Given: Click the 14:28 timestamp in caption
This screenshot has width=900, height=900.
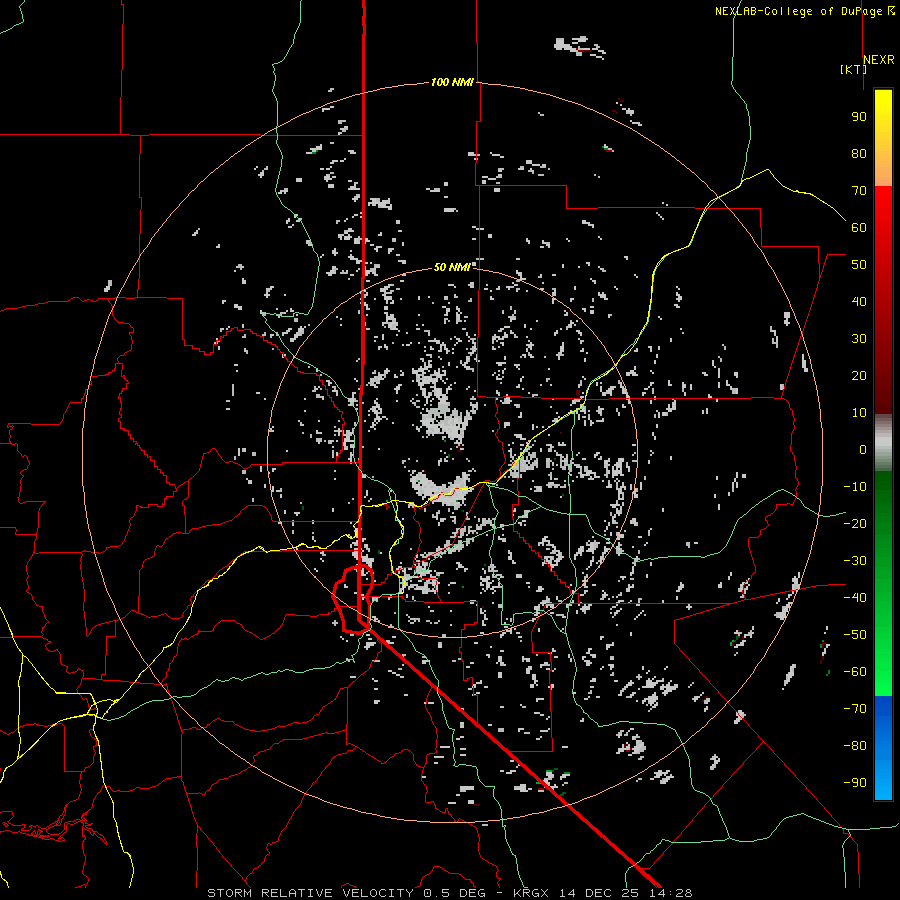Looking at the screenshot, I should point(670,893).
